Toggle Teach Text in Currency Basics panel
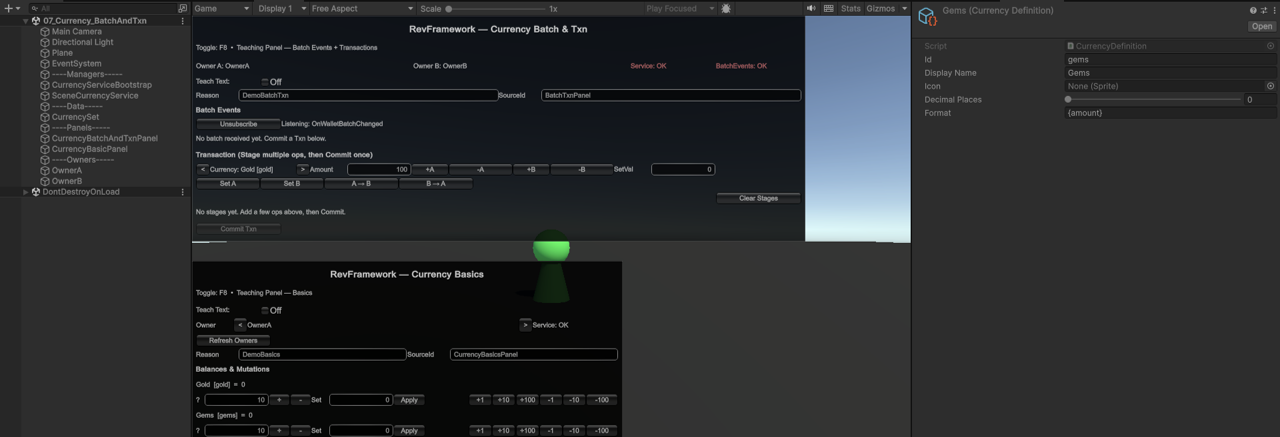Viewport: 1280px width, 437px height. 265,311
